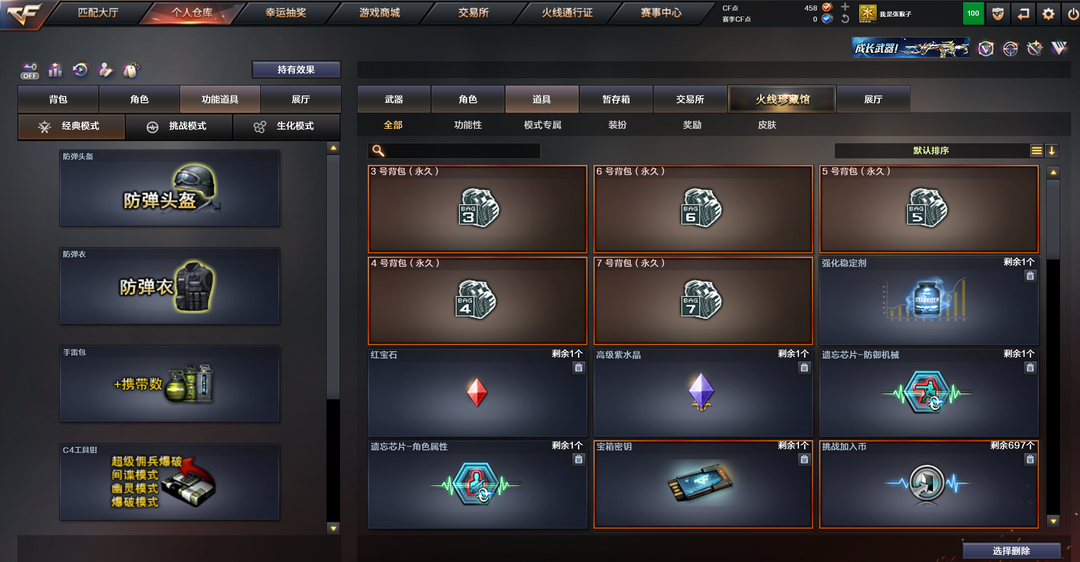Delete 强化稳定剂 with its trash icon
The image size is (1080, 562).
click(x=1030, y=275)
